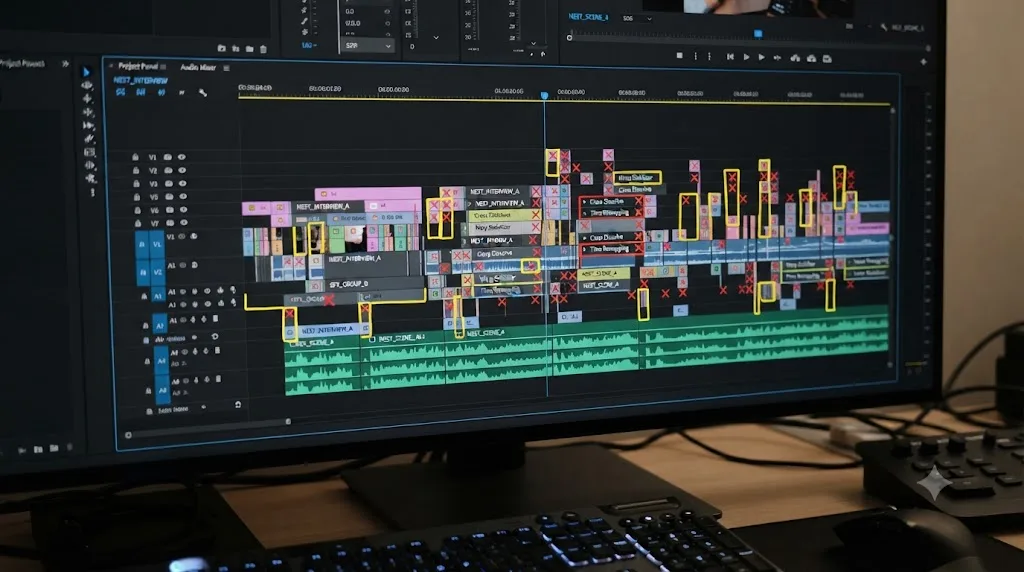Click the trash icon above the timeline panel

(x=263, y=49)
